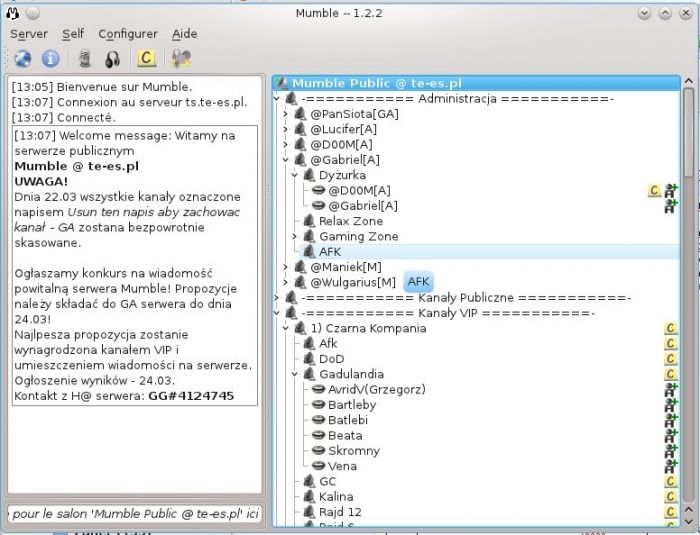Collapse the 1) Czarna Kompania channel
The height and width of the screenshot is (535, 700).
[286, 328]
